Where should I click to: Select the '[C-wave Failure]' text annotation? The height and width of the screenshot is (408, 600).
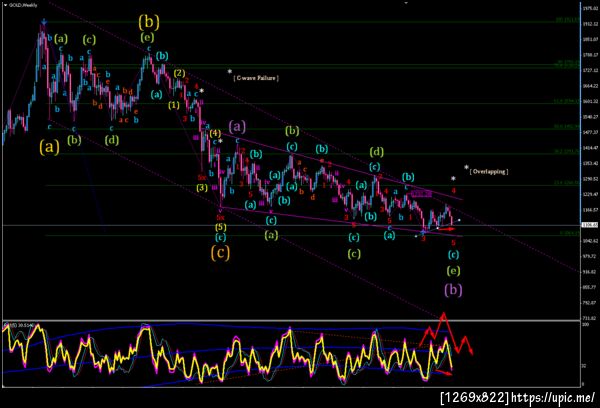point(256,78)
